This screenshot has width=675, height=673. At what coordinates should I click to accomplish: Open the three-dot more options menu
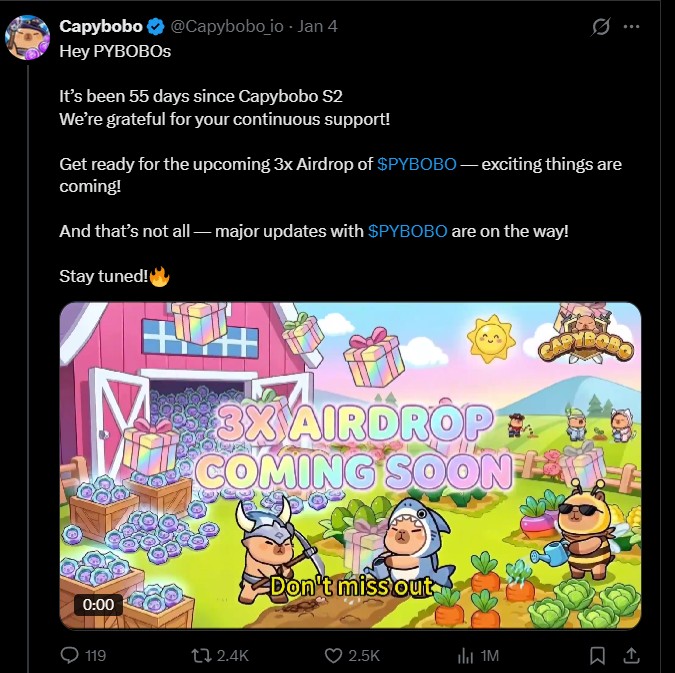(631, 27)
